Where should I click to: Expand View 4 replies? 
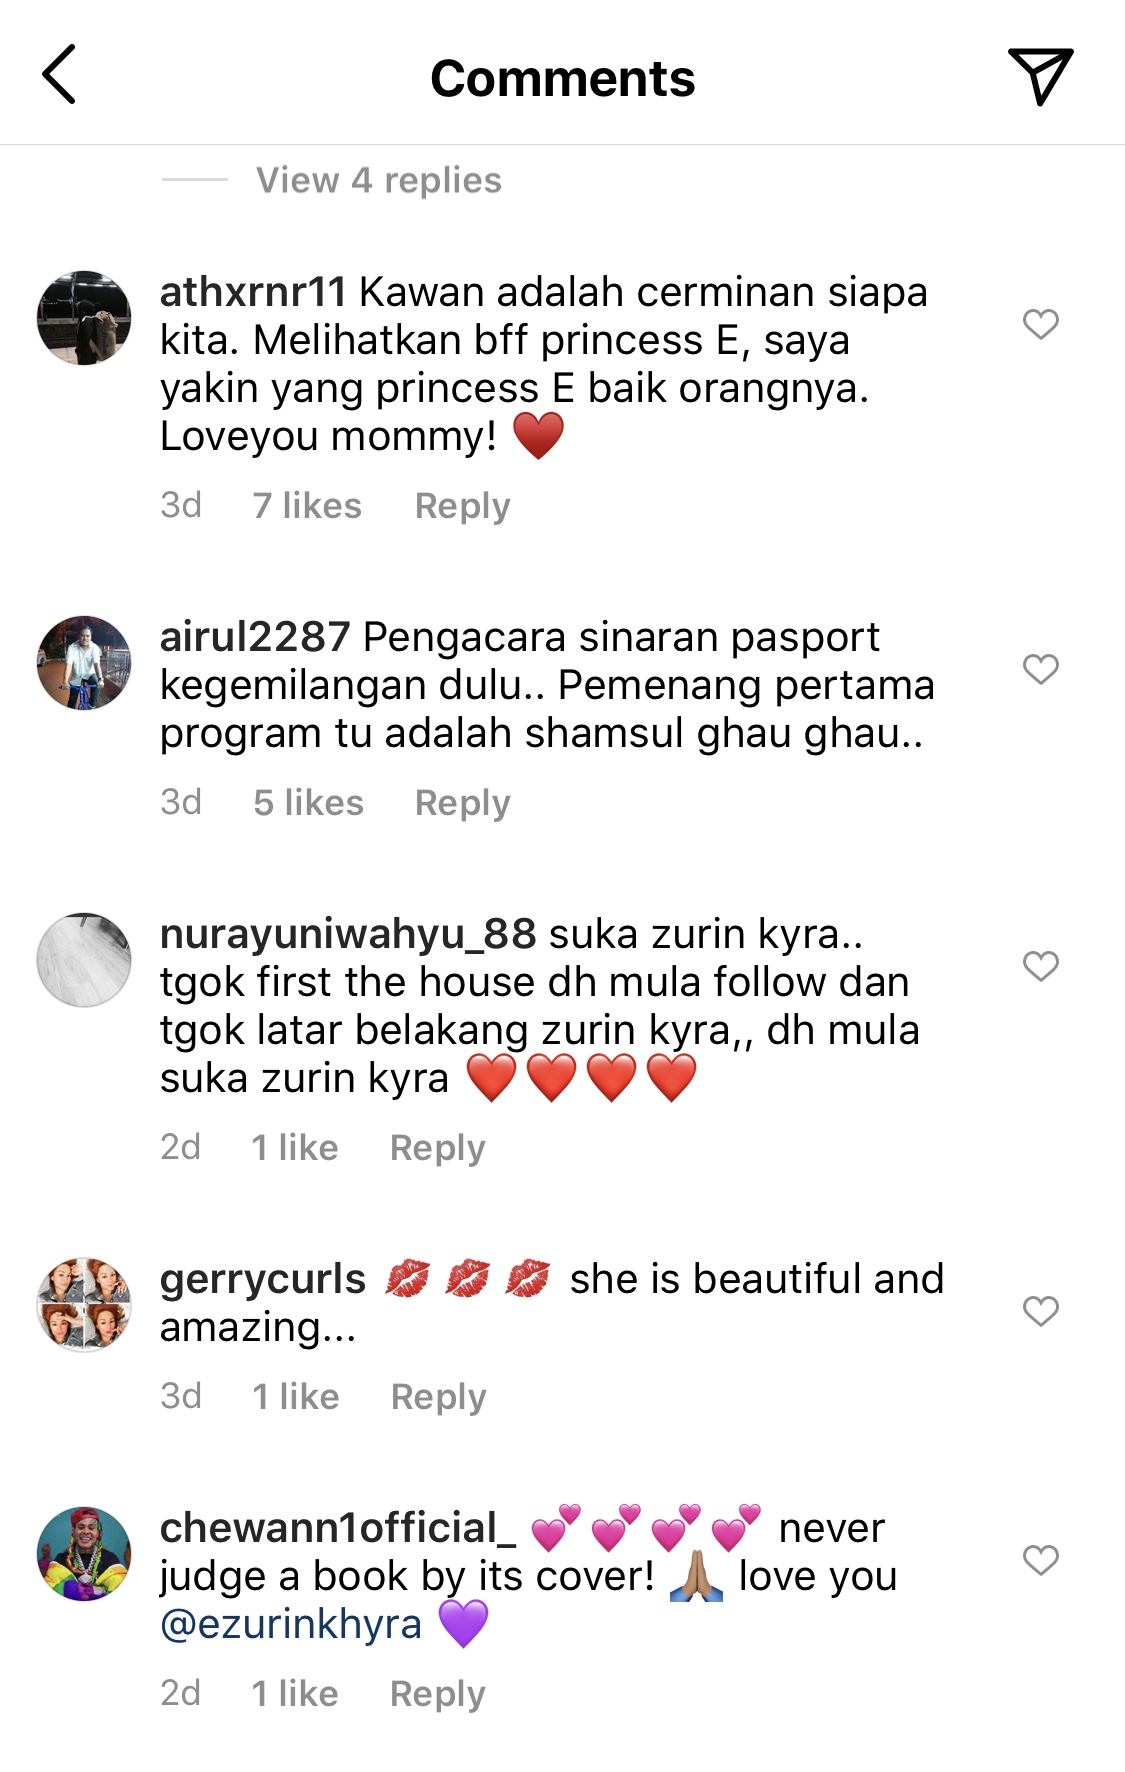coord(379,180)
